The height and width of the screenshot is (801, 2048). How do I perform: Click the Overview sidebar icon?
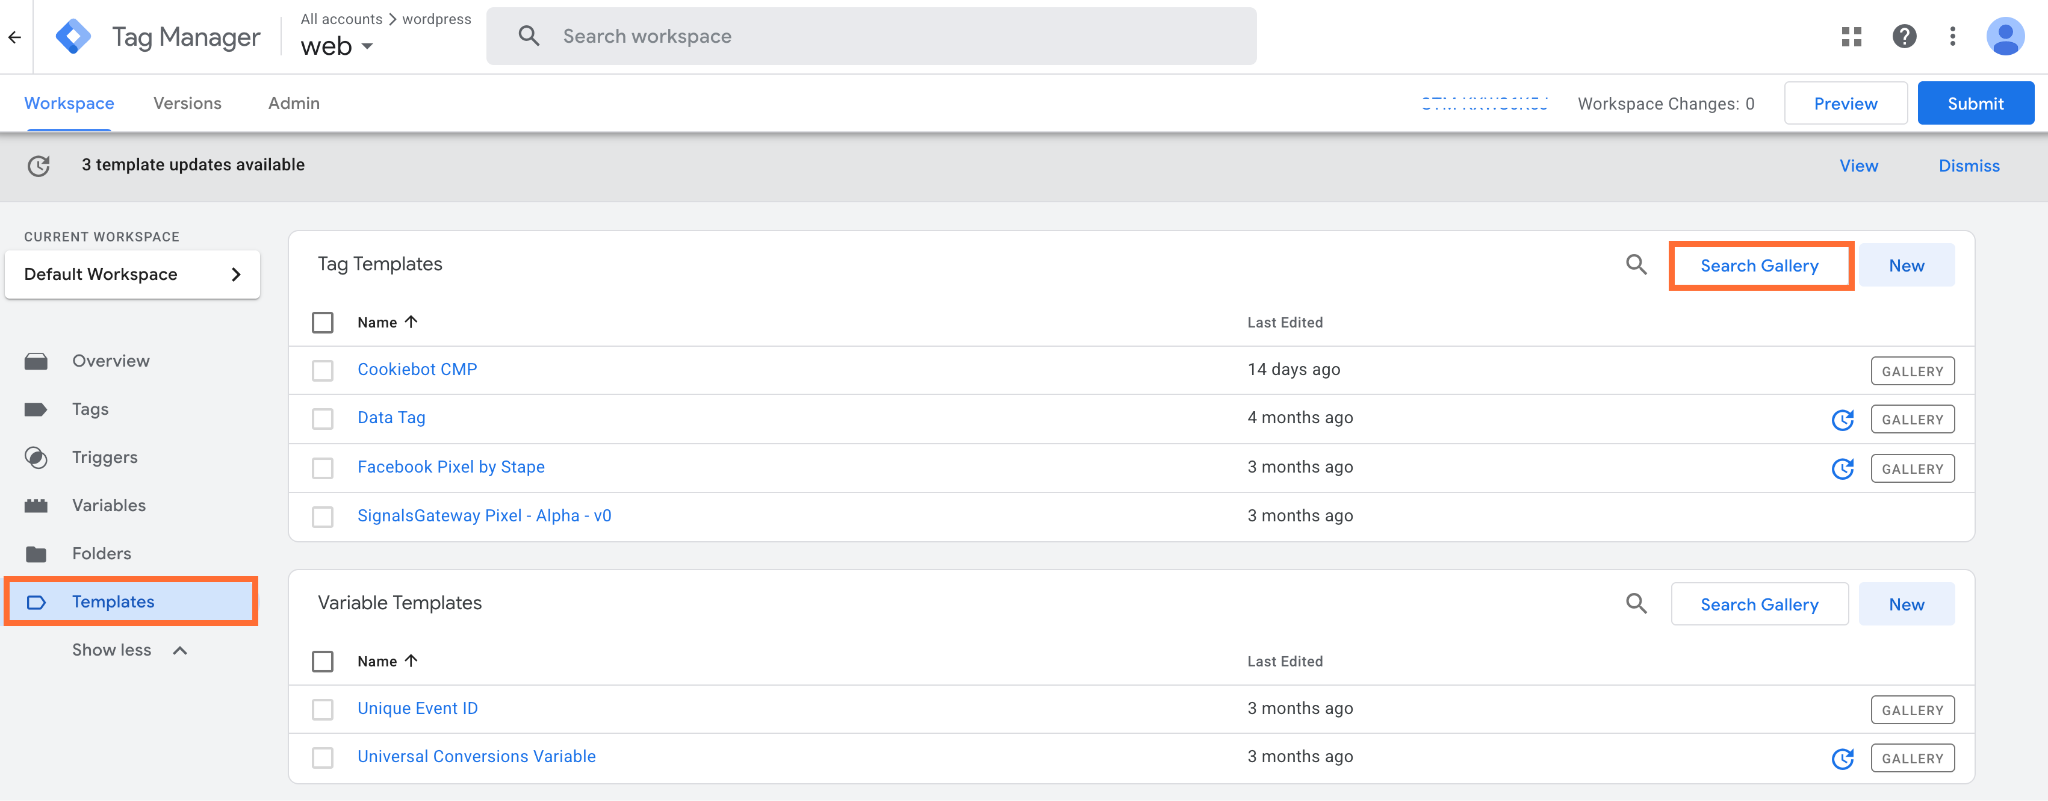click(x=36, y=361)
